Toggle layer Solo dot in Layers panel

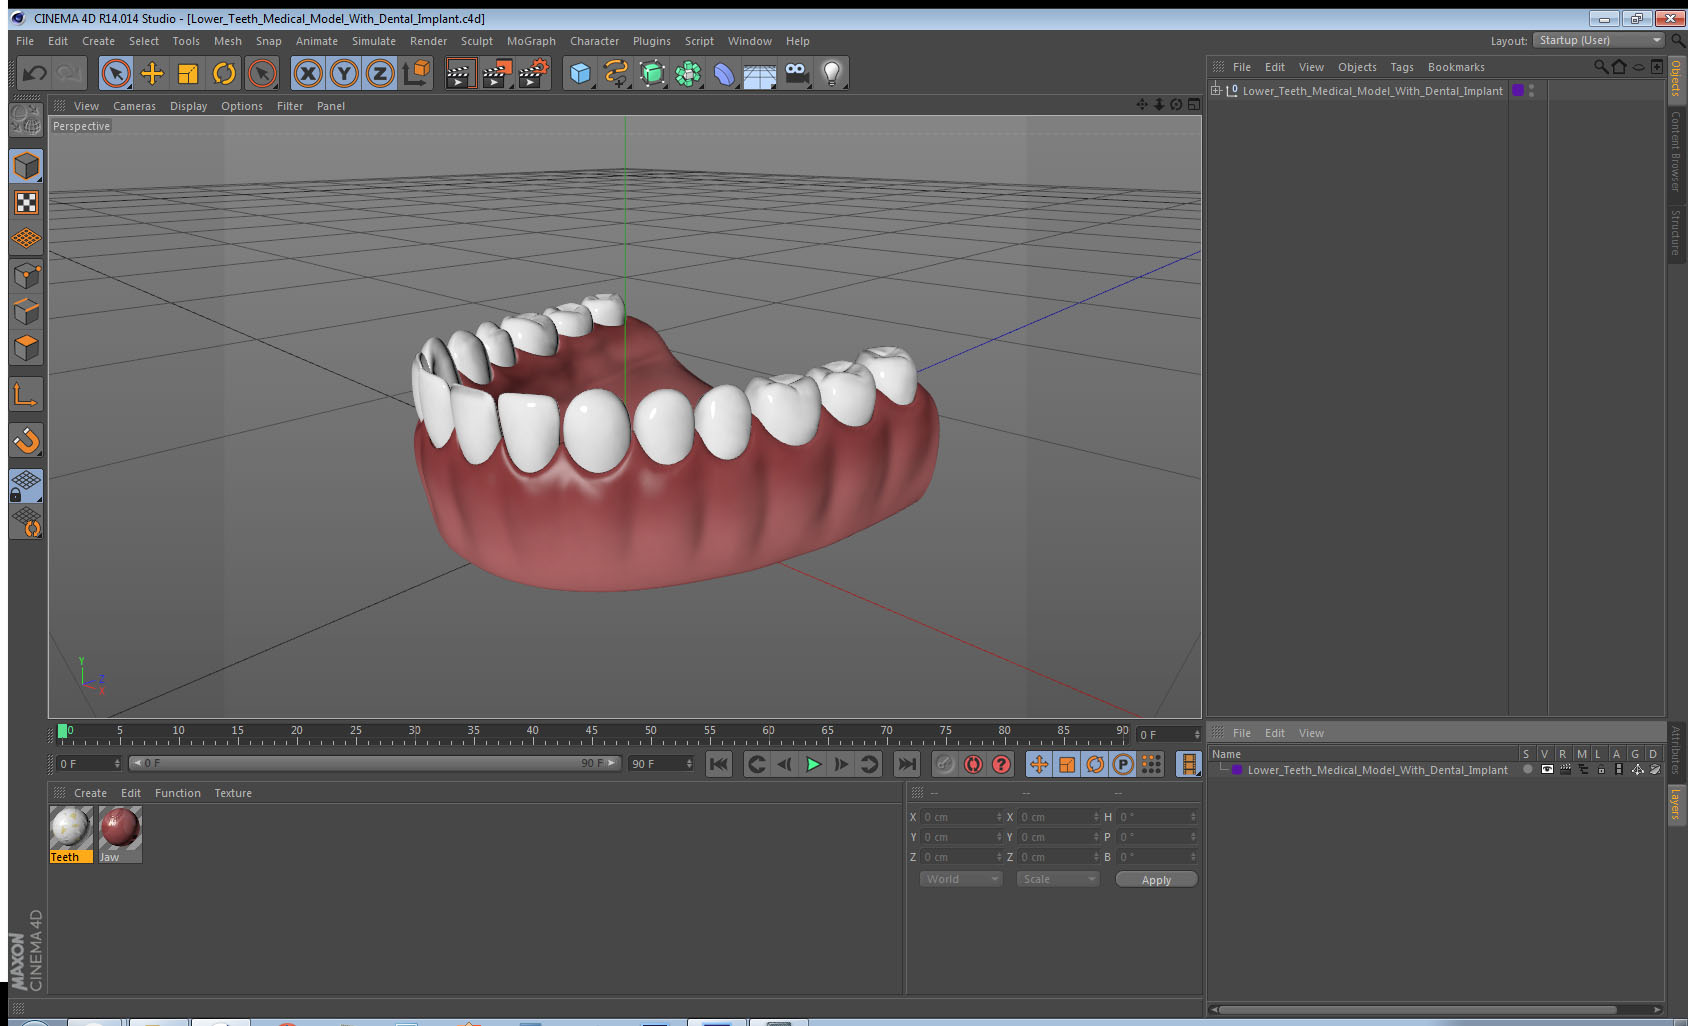(x=1527, y=770)
